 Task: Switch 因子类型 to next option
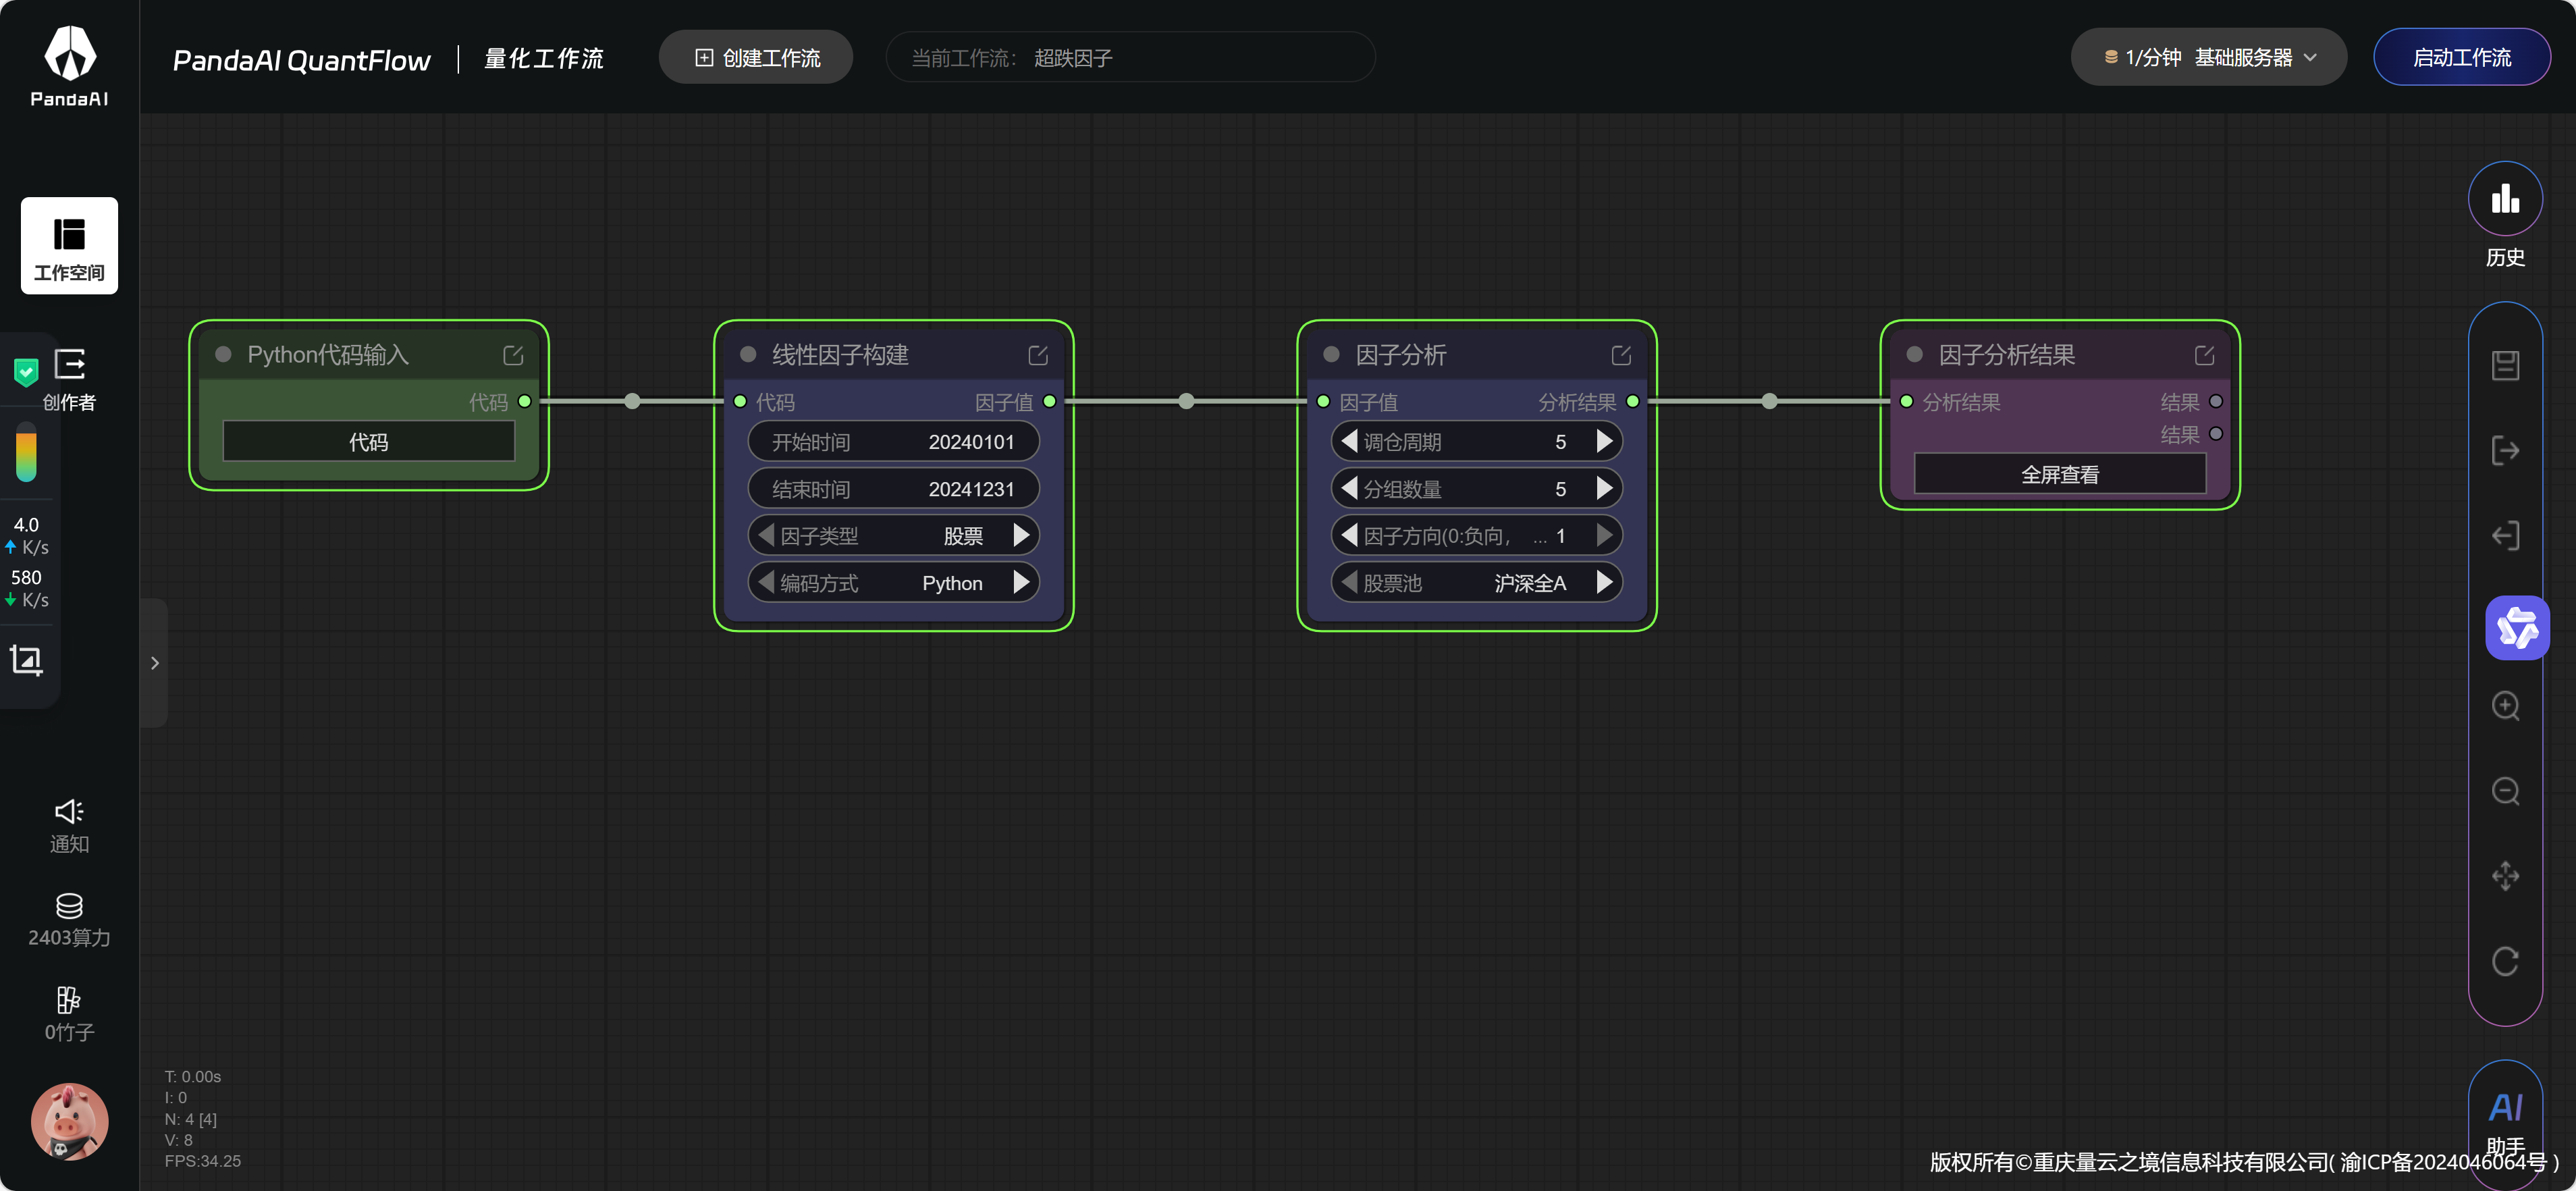tap(1021, 535)
